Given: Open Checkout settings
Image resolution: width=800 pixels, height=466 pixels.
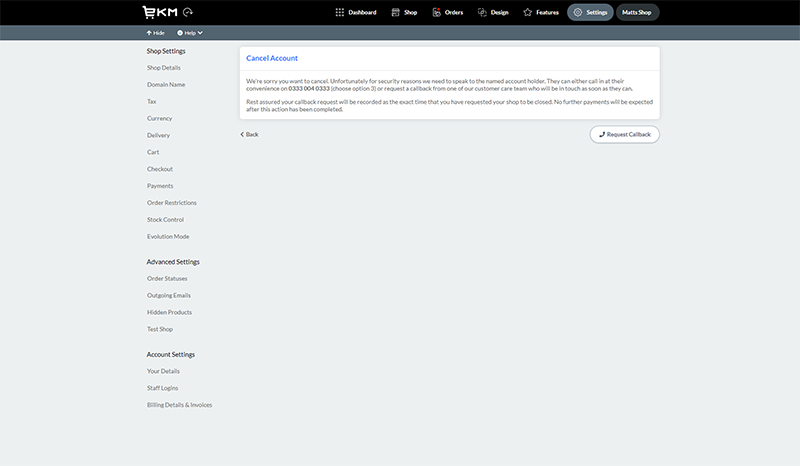Looking at the screenshot, I should tap(160, 169).
